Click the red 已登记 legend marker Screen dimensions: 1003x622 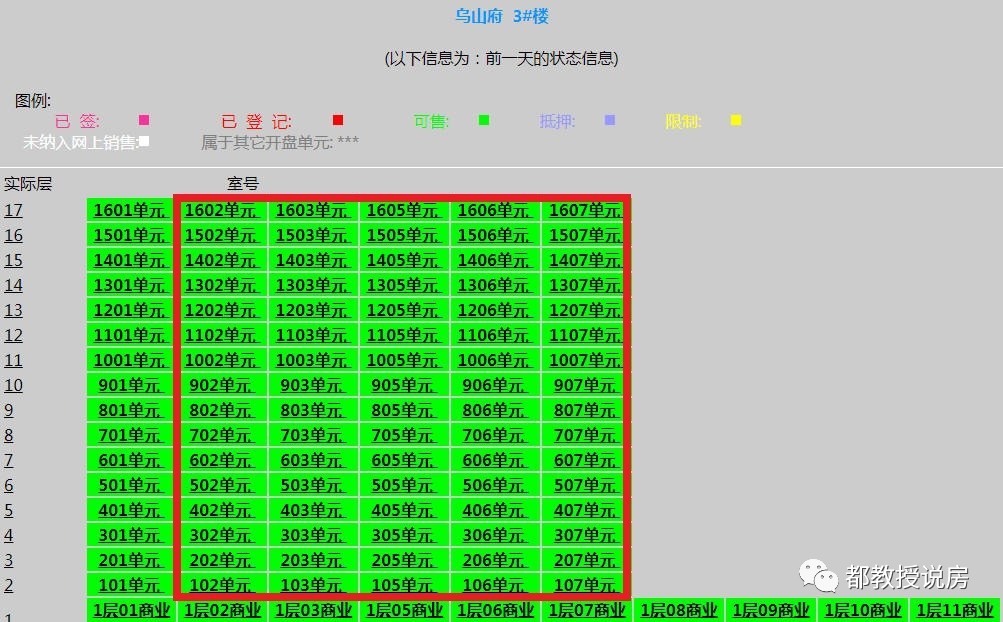336,119
